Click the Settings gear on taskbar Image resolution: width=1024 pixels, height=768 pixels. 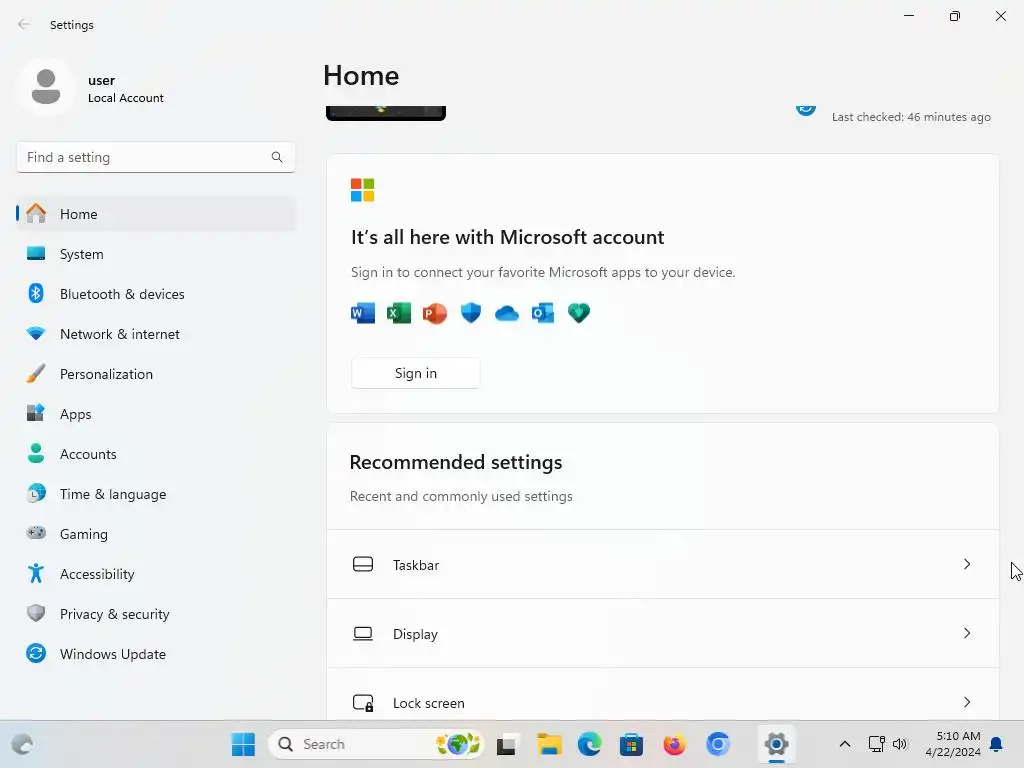[x=776, y=744]
